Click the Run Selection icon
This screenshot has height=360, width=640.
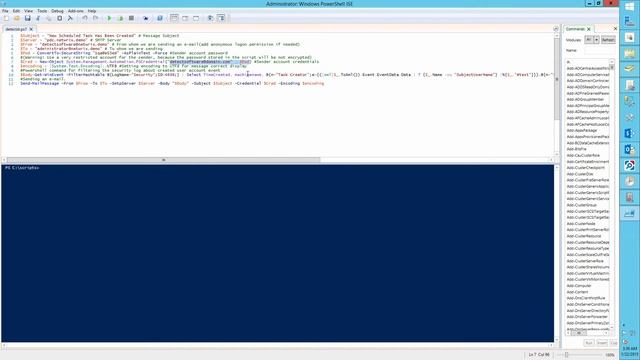[x=120, y=18]
